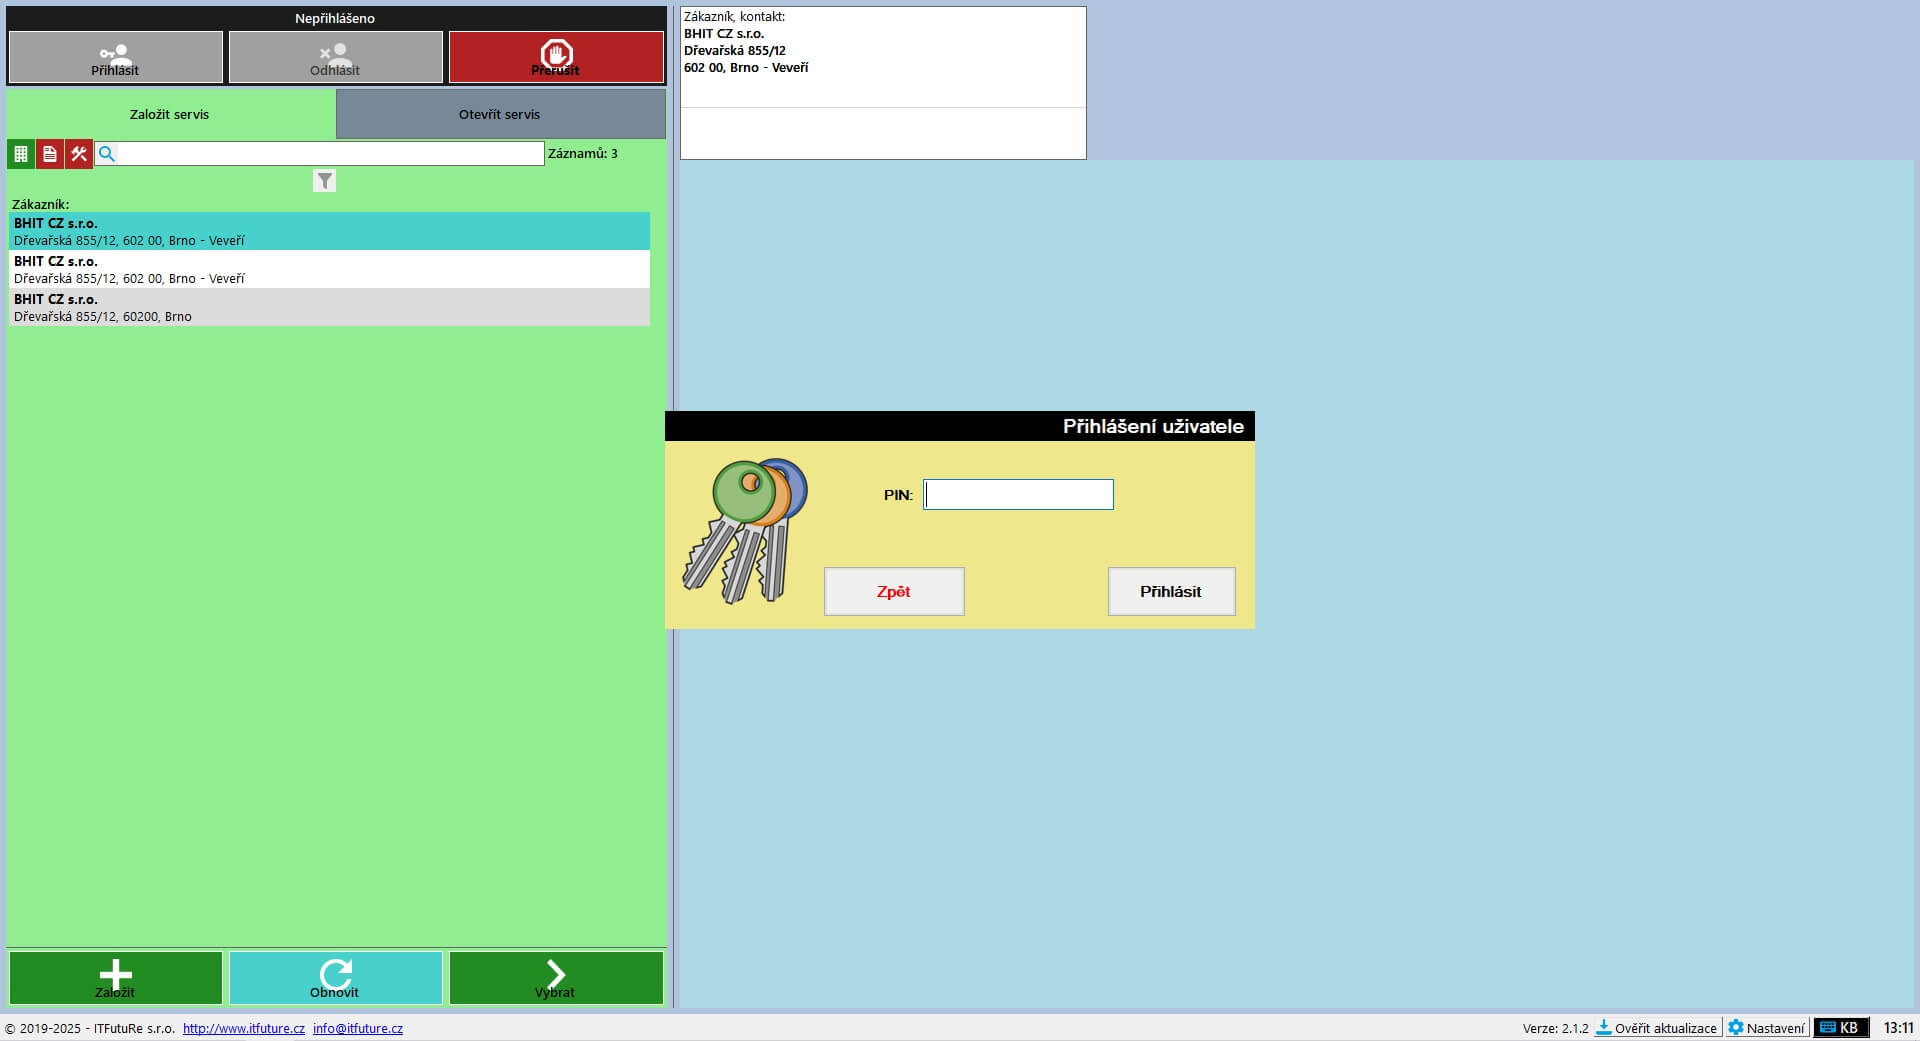Click the Přihlásit user login button at top
The image size is (1920, 1041).
(116, 57)
